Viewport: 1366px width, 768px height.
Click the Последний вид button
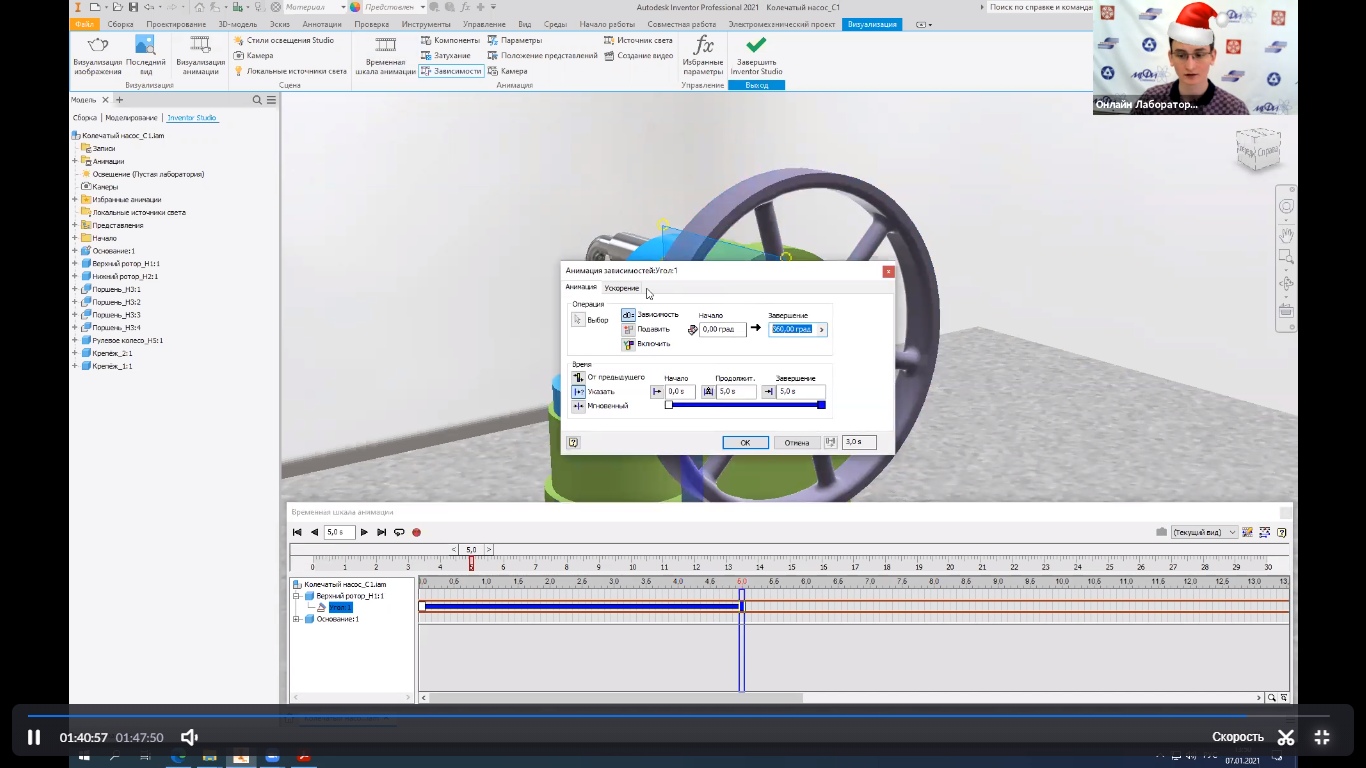[x=146, y=56]
